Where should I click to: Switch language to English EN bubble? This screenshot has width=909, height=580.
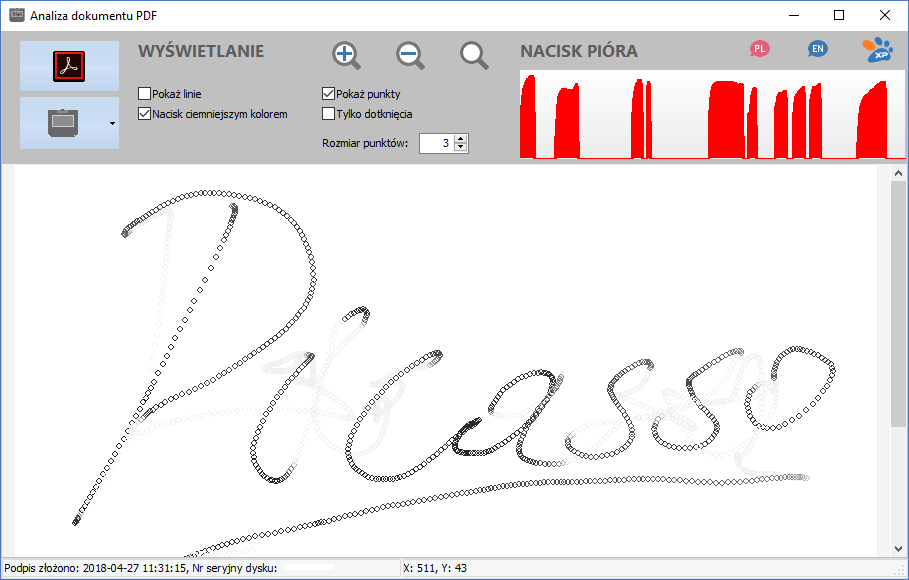click(817, 49)
